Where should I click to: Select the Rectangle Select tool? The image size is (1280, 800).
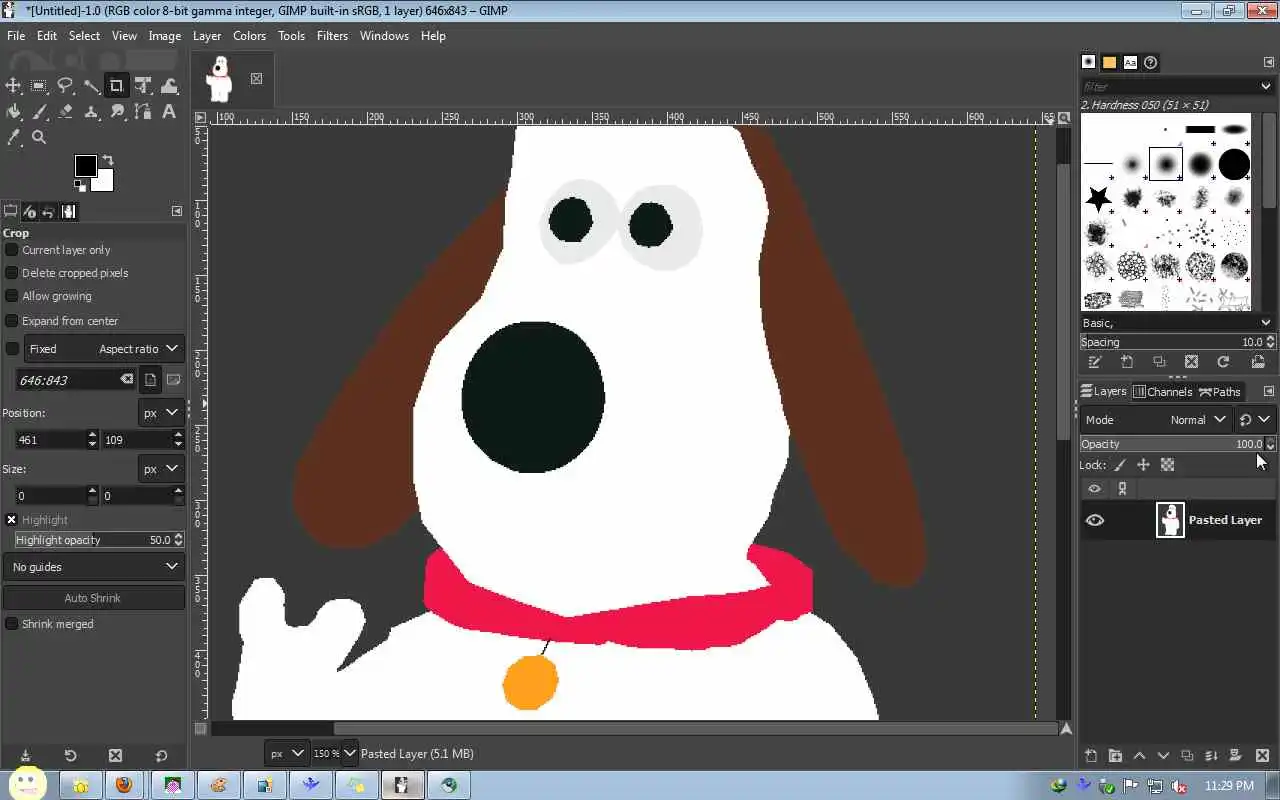[39, 86]
